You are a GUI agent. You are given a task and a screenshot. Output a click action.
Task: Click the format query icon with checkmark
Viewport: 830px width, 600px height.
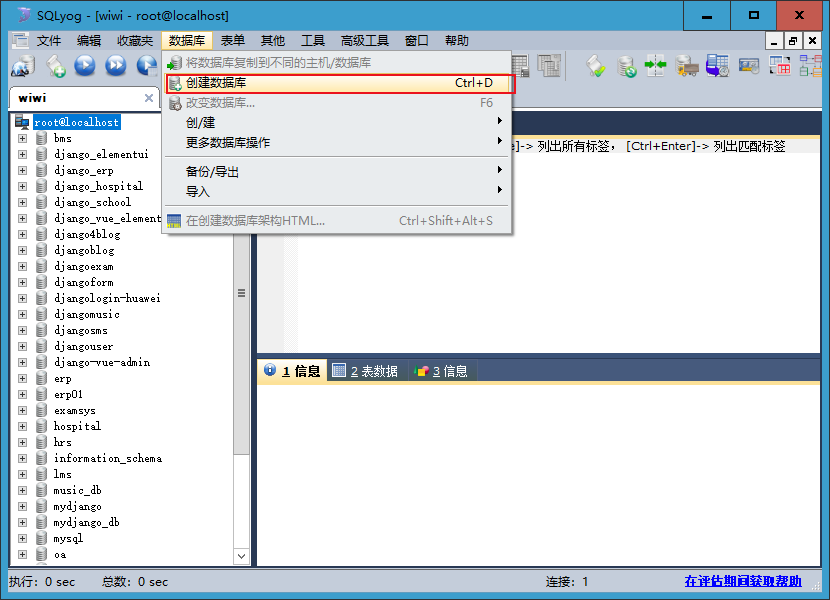coord(596,66)
